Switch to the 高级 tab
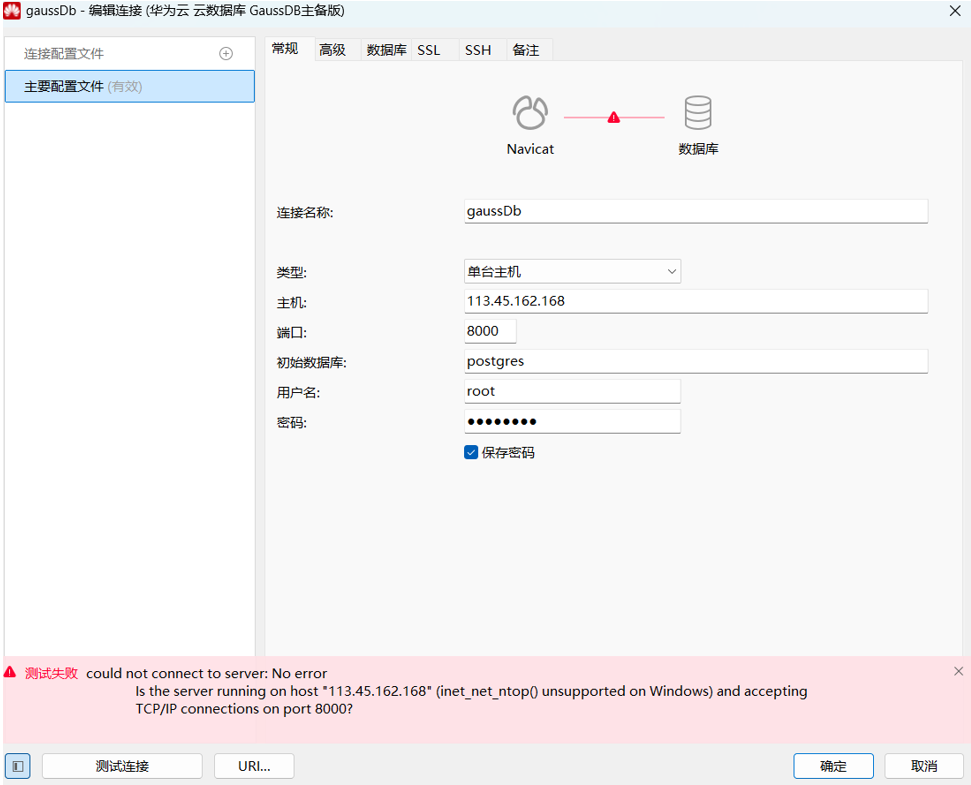Image resolution: width=971 pixels, height=785 pixels. (x=333, y=50)
